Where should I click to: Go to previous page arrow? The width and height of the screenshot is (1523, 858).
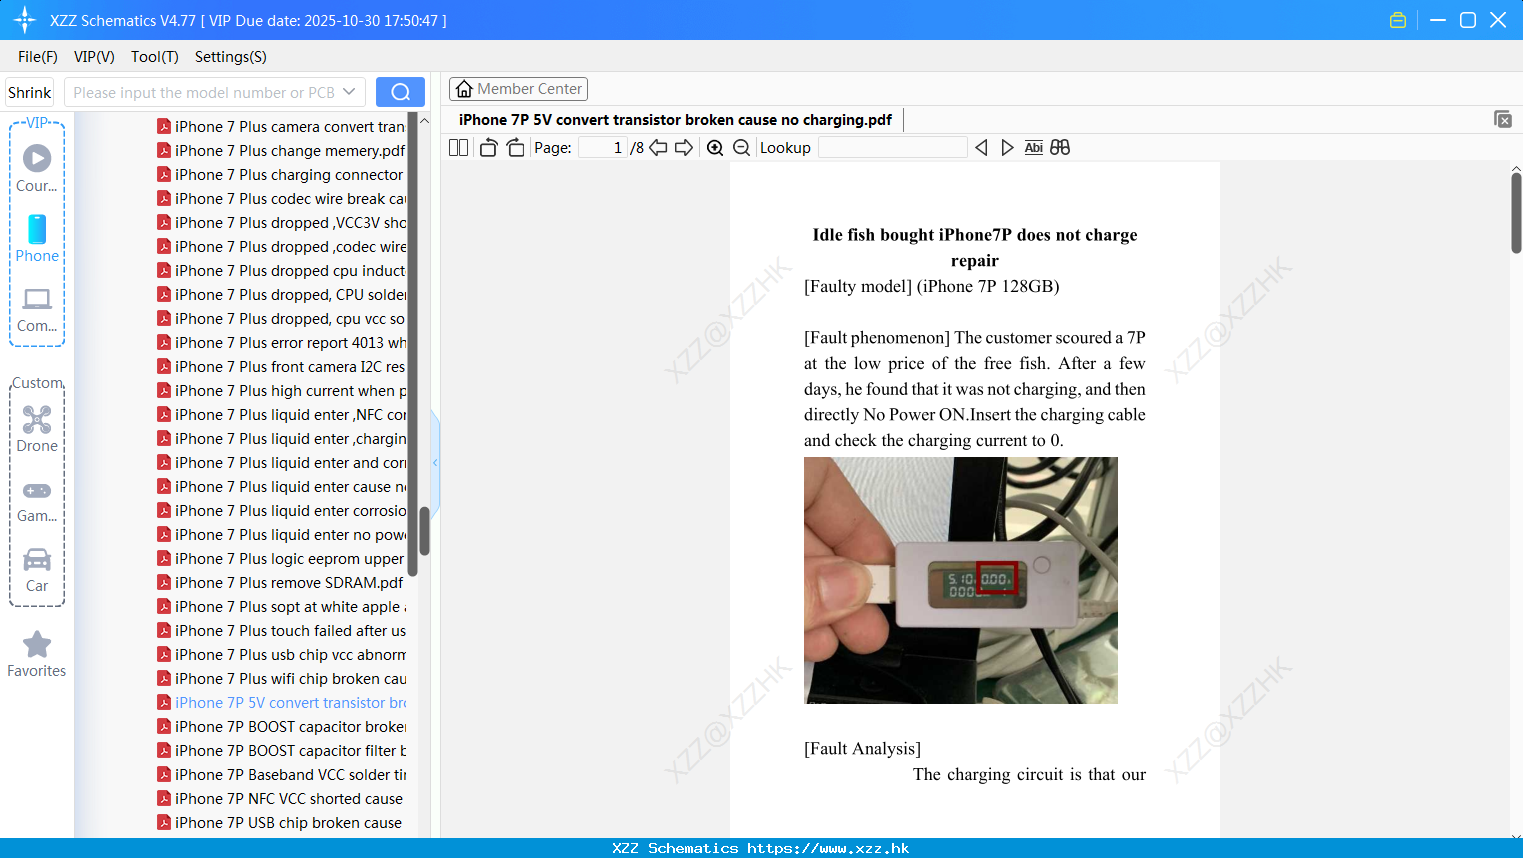[x=658, y=147]
